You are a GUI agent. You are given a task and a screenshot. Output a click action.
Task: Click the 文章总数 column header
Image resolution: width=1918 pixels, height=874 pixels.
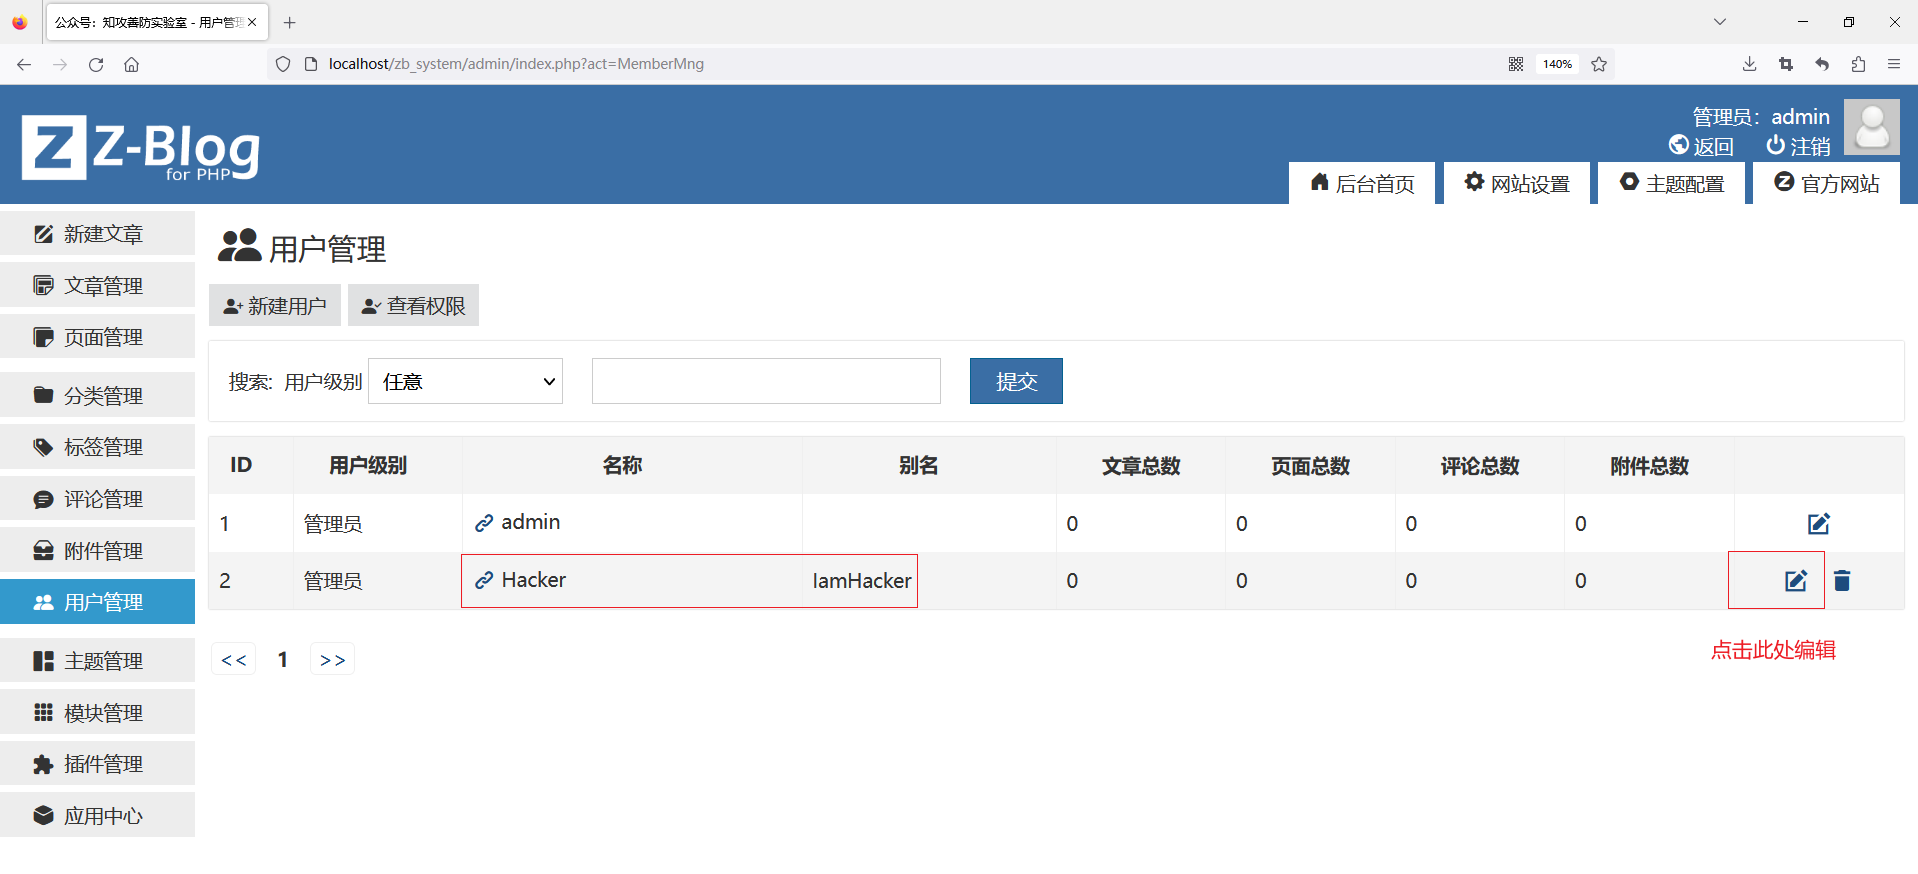click(1141, 466)
